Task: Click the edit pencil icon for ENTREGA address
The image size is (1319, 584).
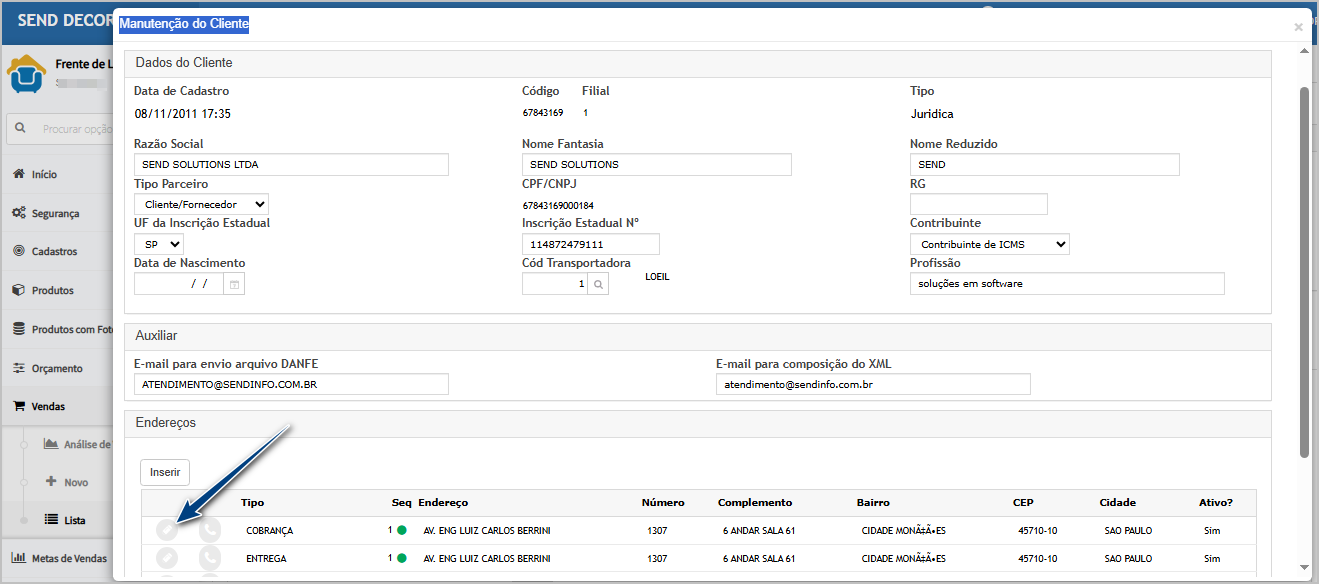Action: coord(168,559)
